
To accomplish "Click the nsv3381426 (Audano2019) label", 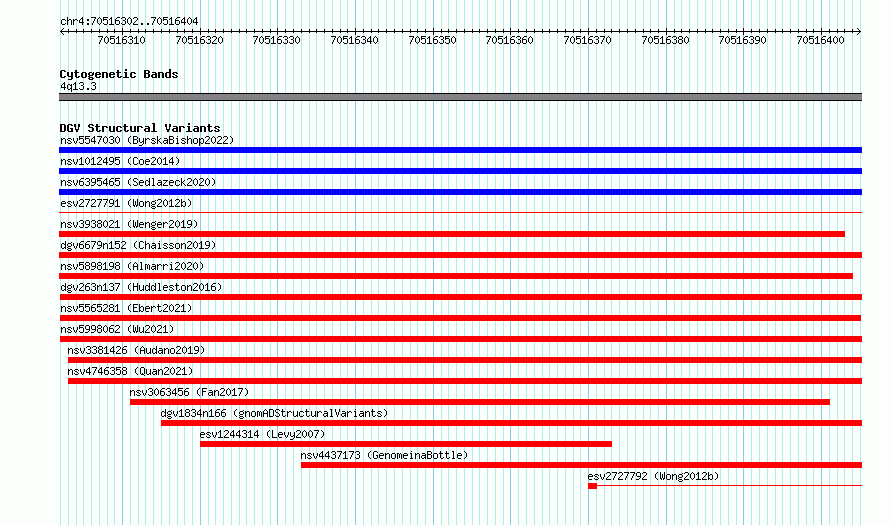I will (136, 350).
